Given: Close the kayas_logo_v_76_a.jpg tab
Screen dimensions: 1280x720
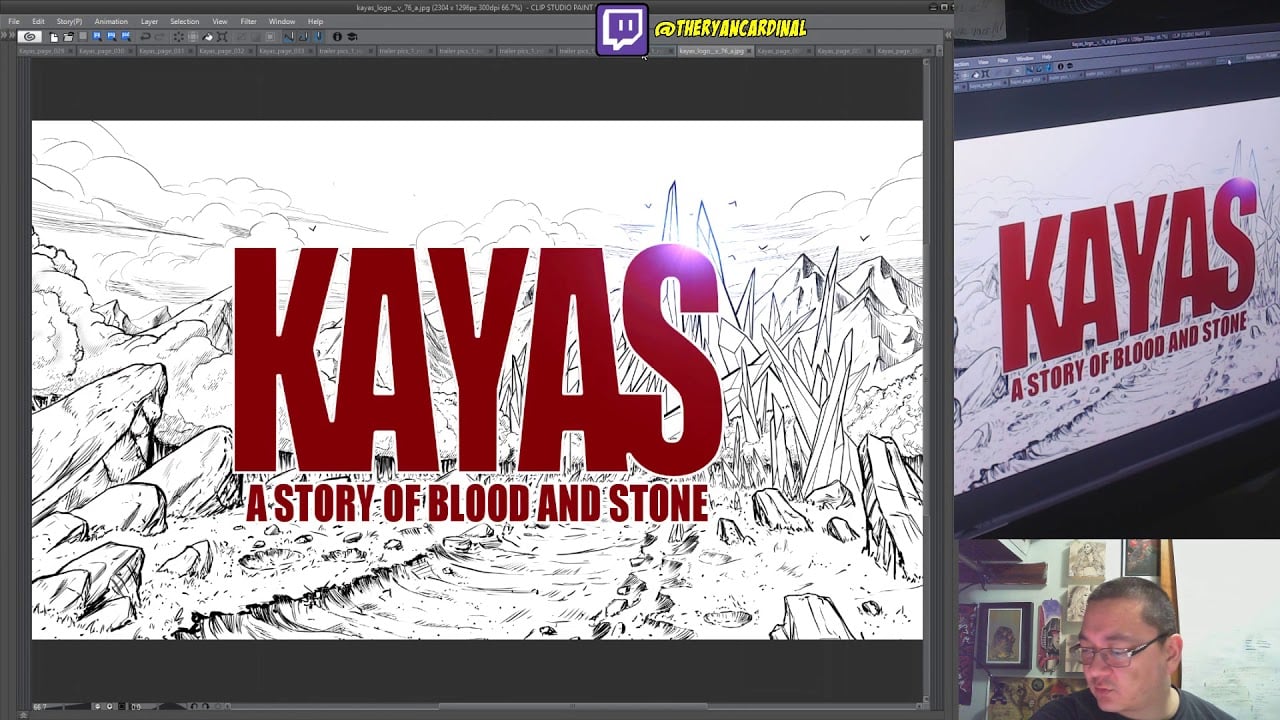Looking at the screenshot, I should tap(748, 51).
